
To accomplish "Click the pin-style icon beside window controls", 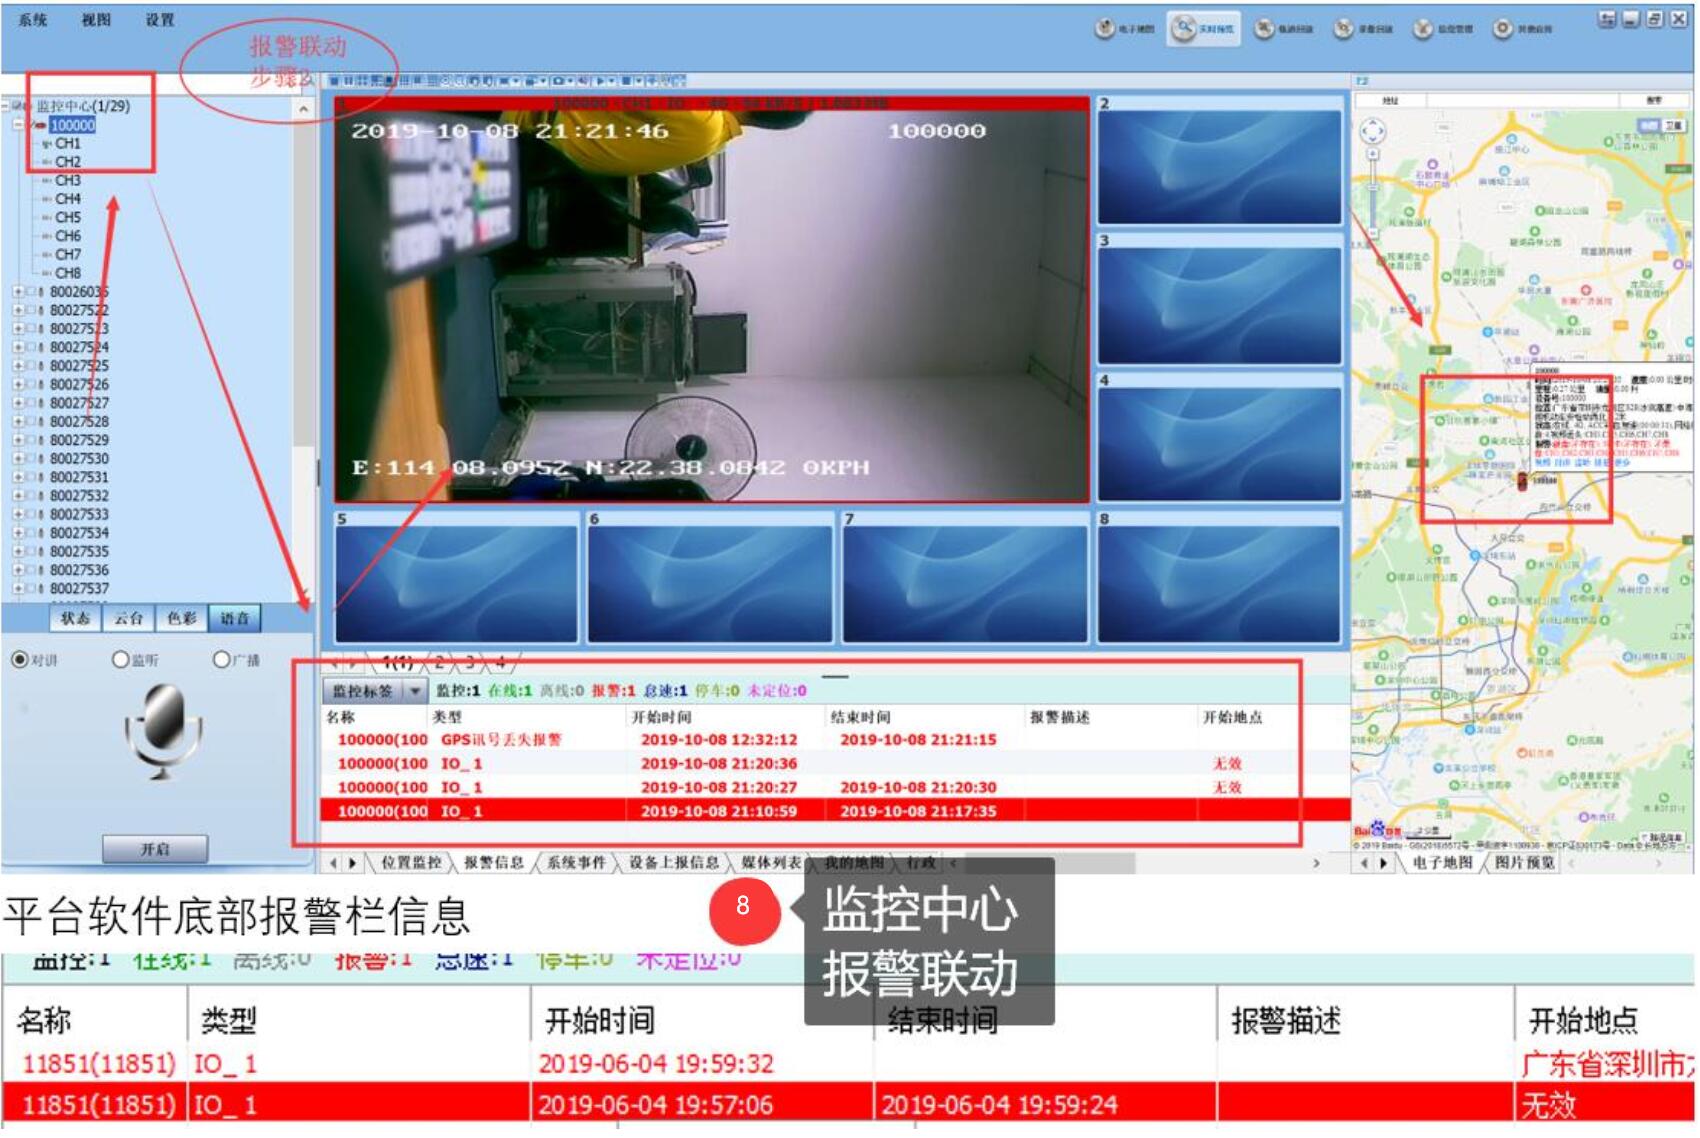I will coord(1607,19).
